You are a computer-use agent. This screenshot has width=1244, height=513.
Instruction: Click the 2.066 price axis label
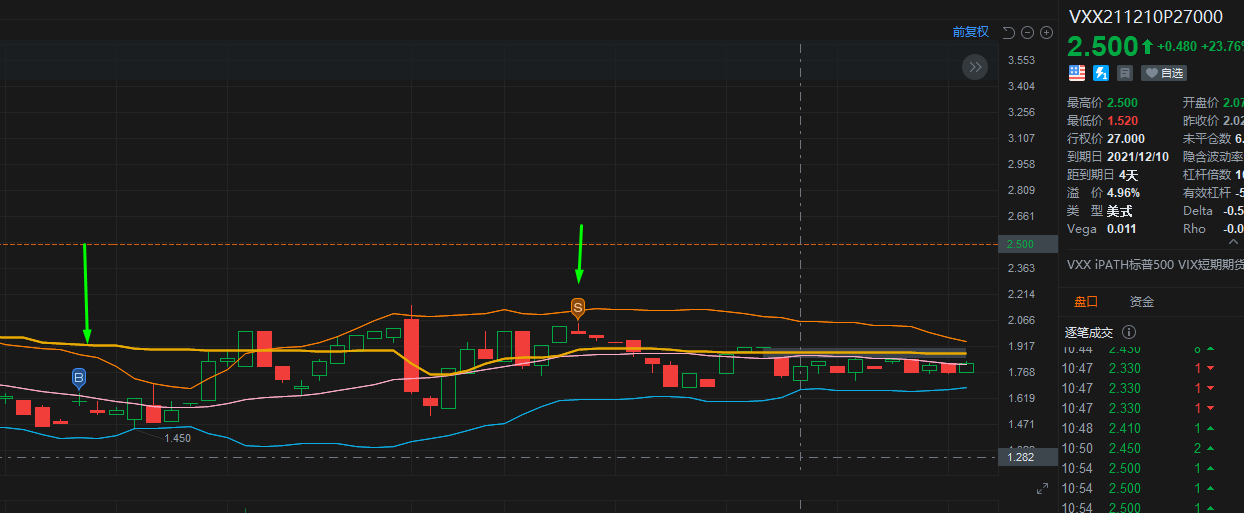click(x=1021, y=320)
